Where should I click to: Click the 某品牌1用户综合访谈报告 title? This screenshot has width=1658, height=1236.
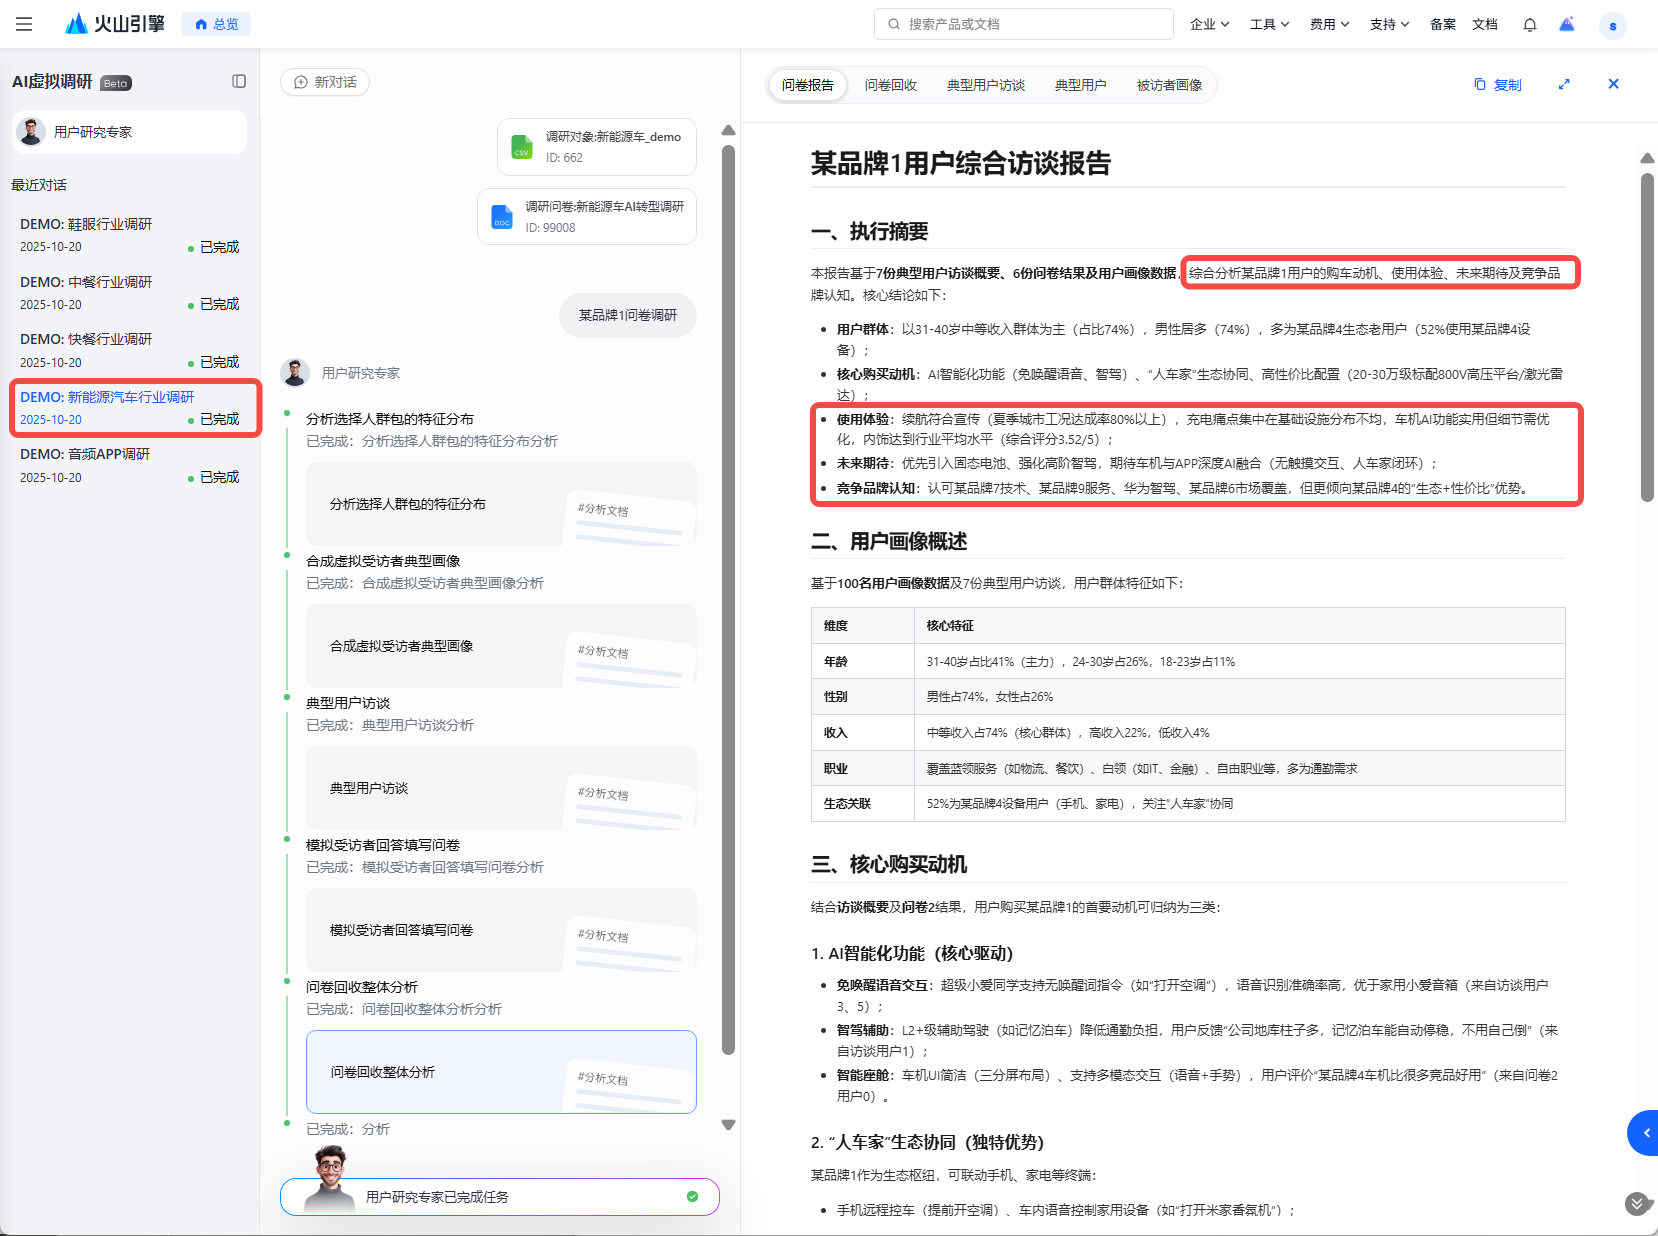(961, 163)
